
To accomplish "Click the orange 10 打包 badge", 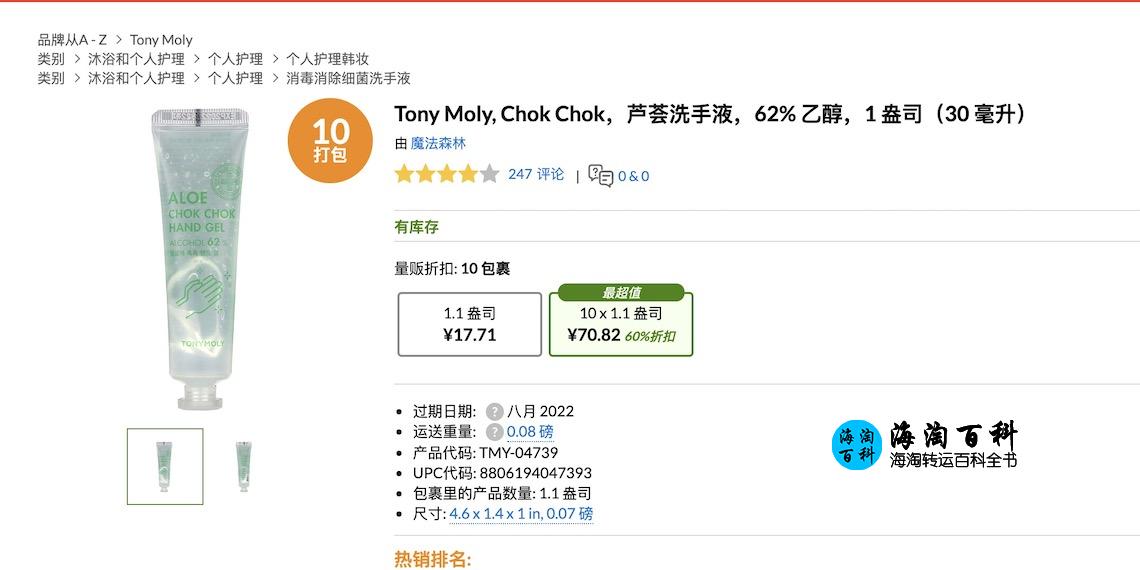I will (330, 140).
